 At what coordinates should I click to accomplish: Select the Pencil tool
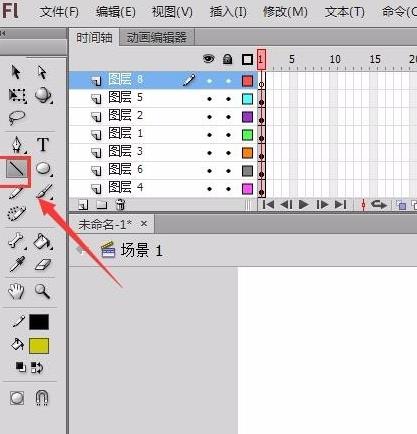click(16, 192)
